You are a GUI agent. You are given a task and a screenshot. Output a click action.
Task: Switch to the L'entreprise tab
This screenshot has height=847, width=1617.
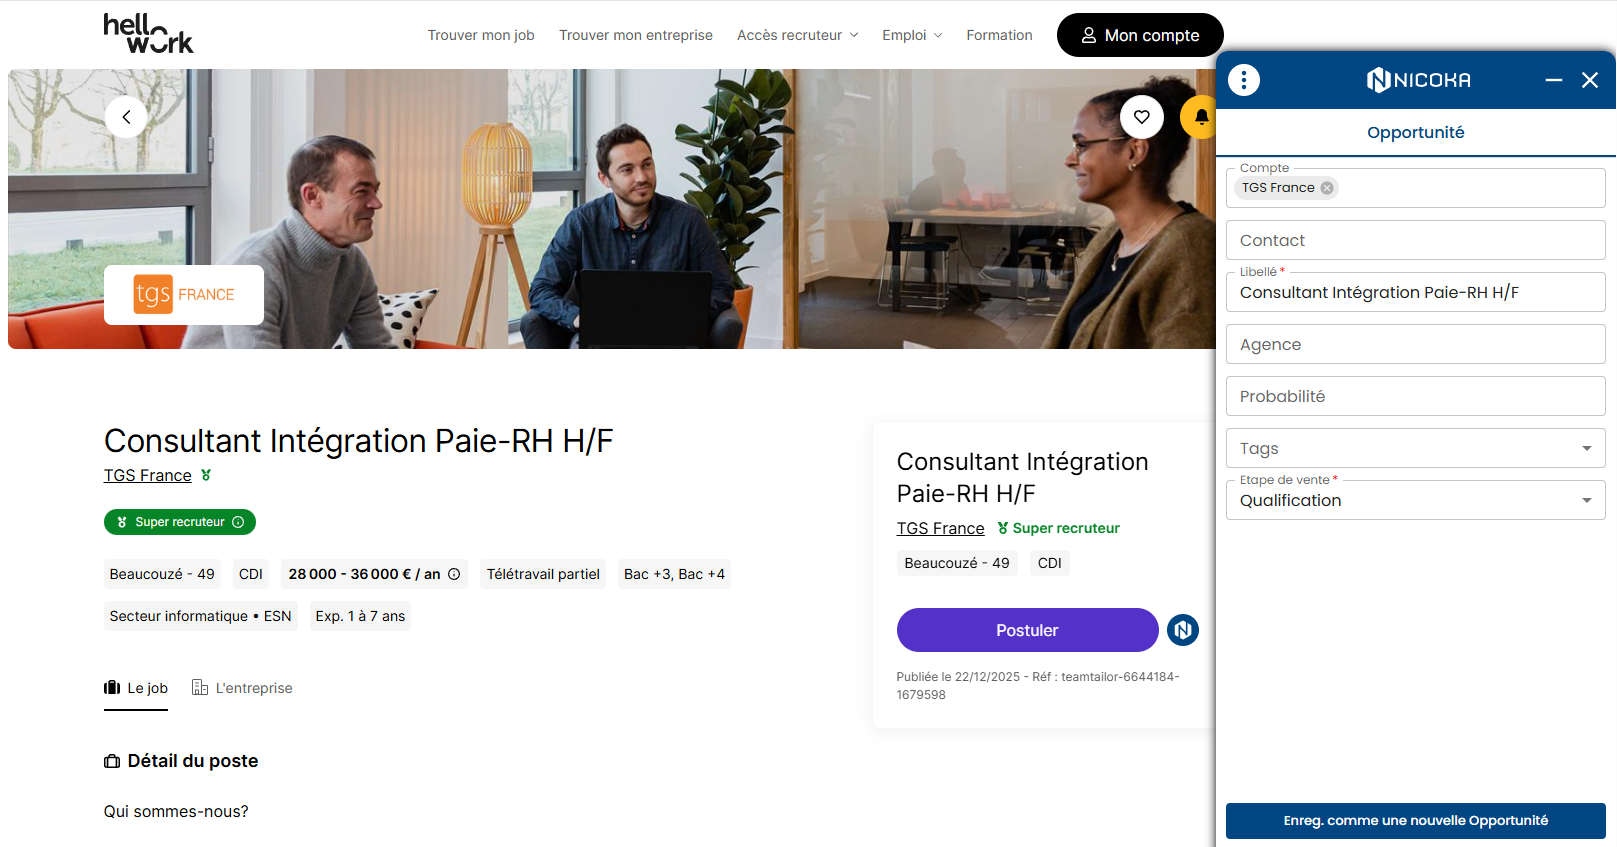point(242,688)
